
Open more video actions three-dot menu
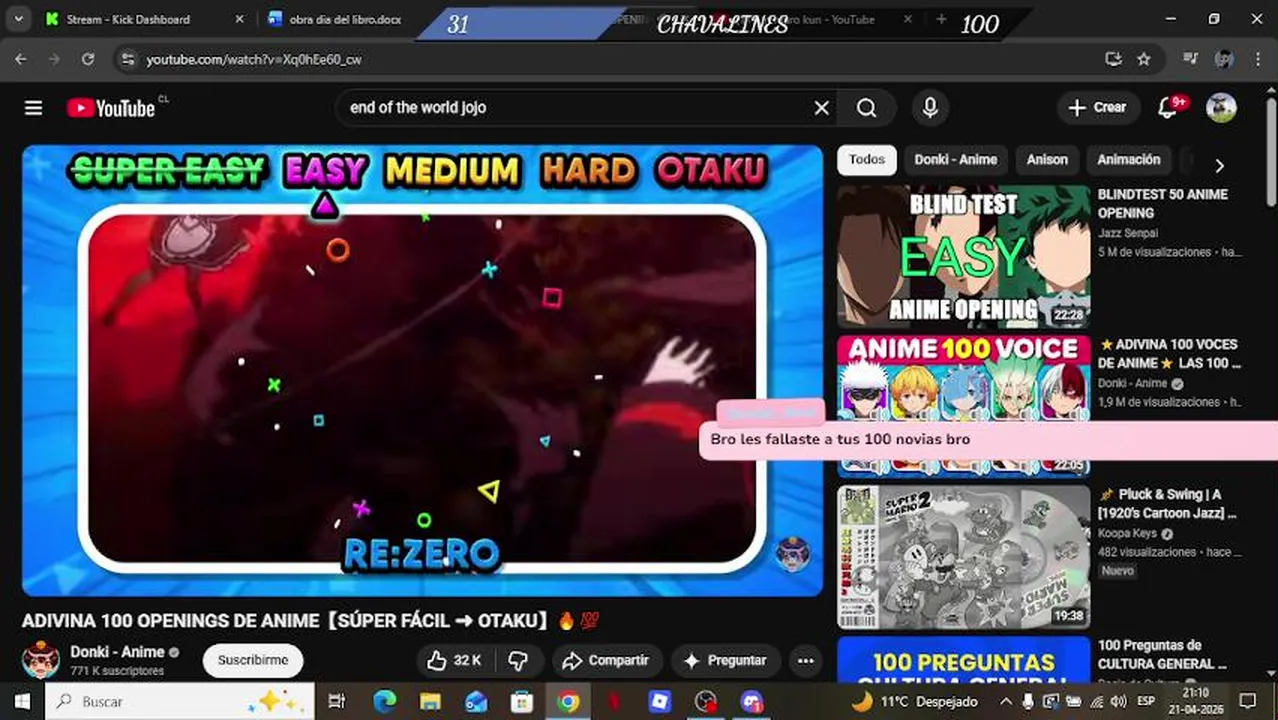806,660
